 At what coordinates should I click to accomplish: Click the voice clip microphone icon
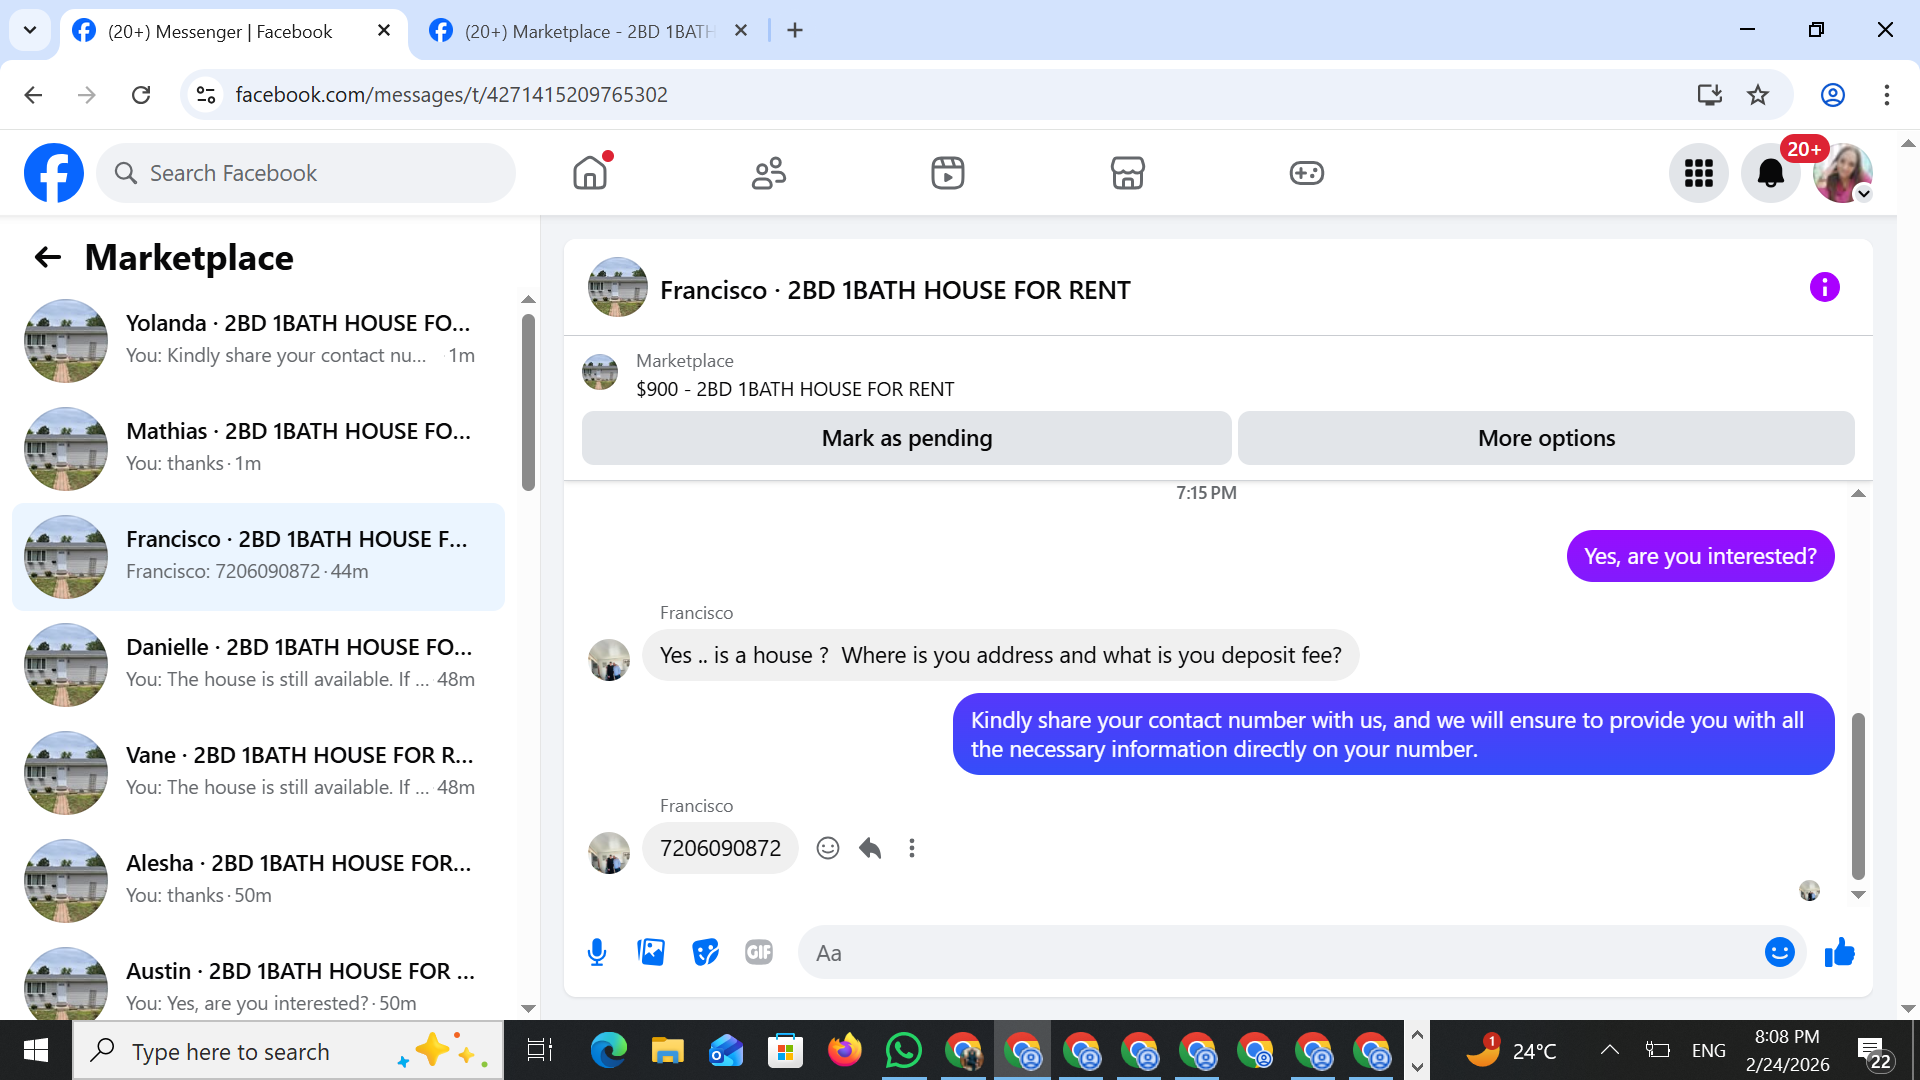coord(597,952)
